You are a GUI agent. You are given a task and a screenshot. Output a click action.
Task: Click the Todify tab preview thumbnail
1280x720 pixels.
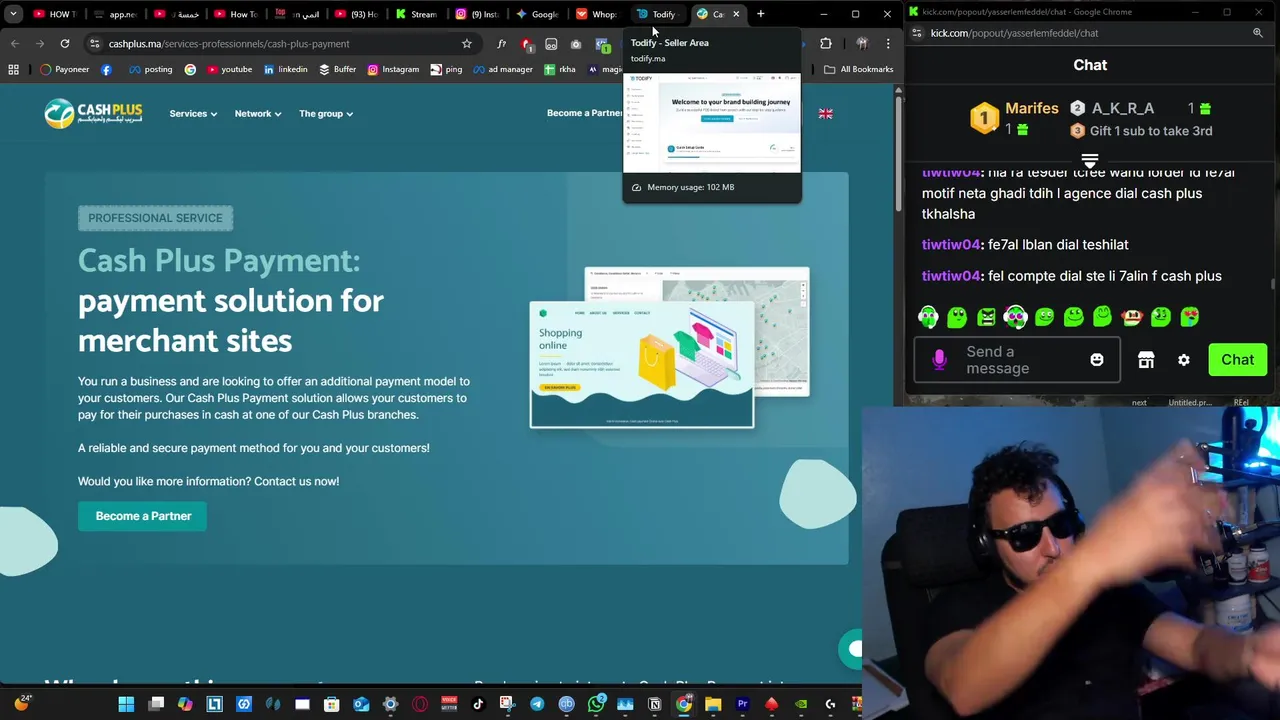712,121
